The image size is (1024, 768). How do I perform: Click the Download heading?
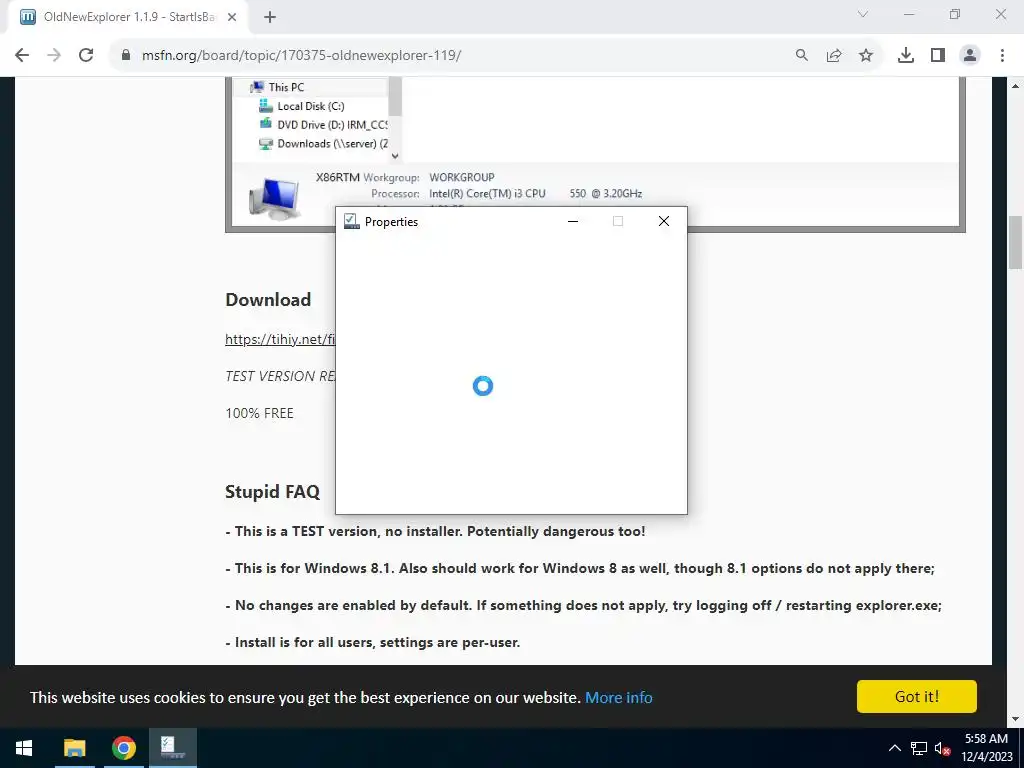click(x=268, y=300)
